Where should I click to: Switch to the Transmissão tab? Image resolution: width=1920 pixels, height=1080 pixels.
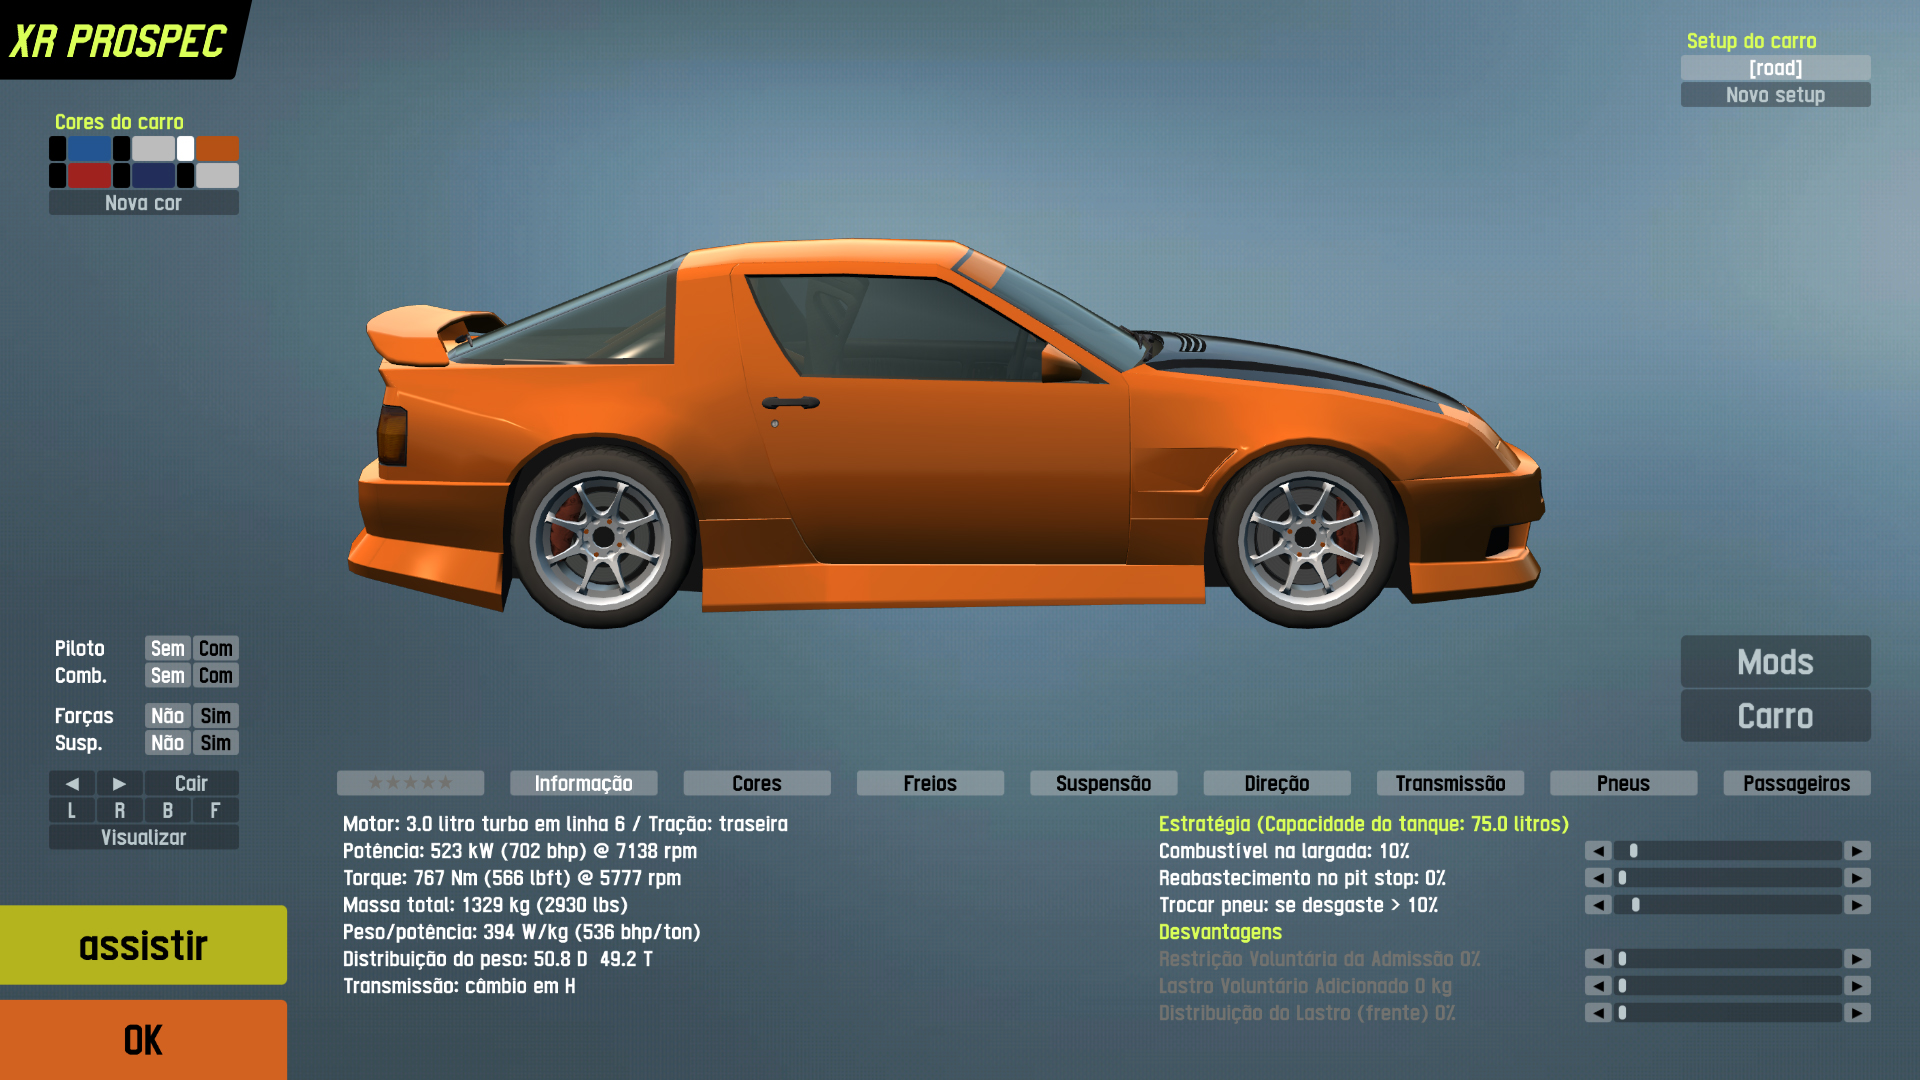[x=1450, y=783]
